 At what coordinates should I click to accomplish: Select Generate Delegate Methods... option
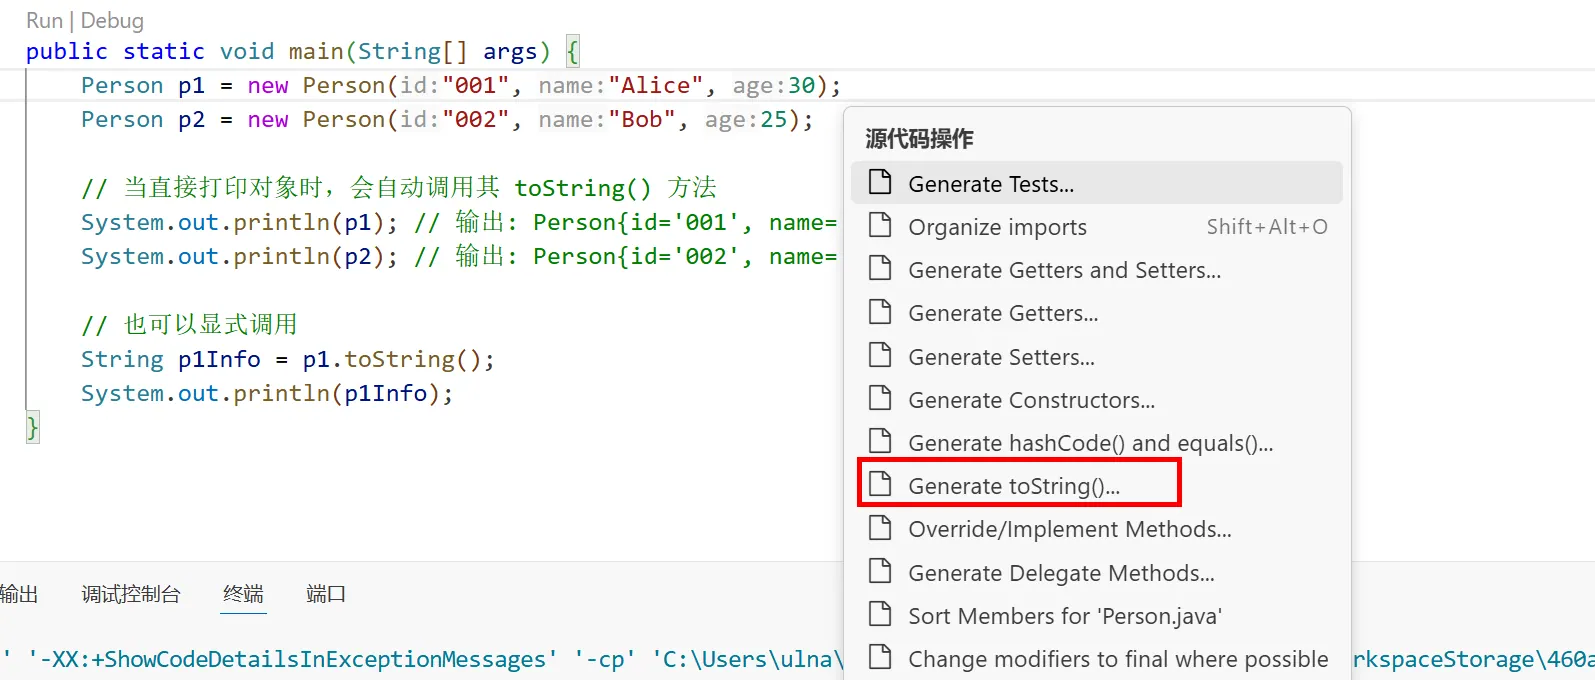pyautogui.click(x=1061, y=574)
